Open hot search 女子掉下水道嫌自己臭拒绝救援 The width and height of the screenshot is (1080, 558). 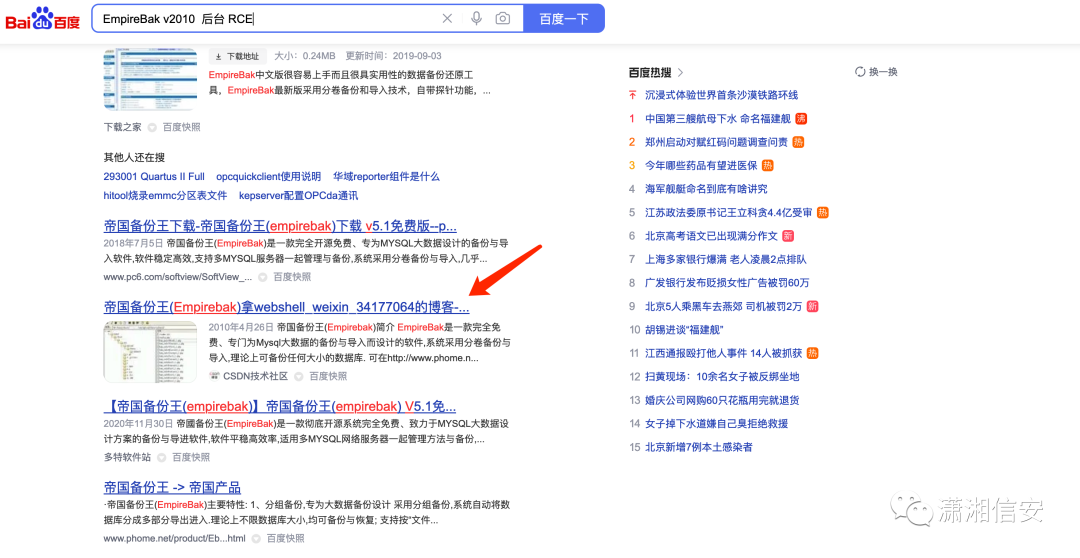[716, 424]
